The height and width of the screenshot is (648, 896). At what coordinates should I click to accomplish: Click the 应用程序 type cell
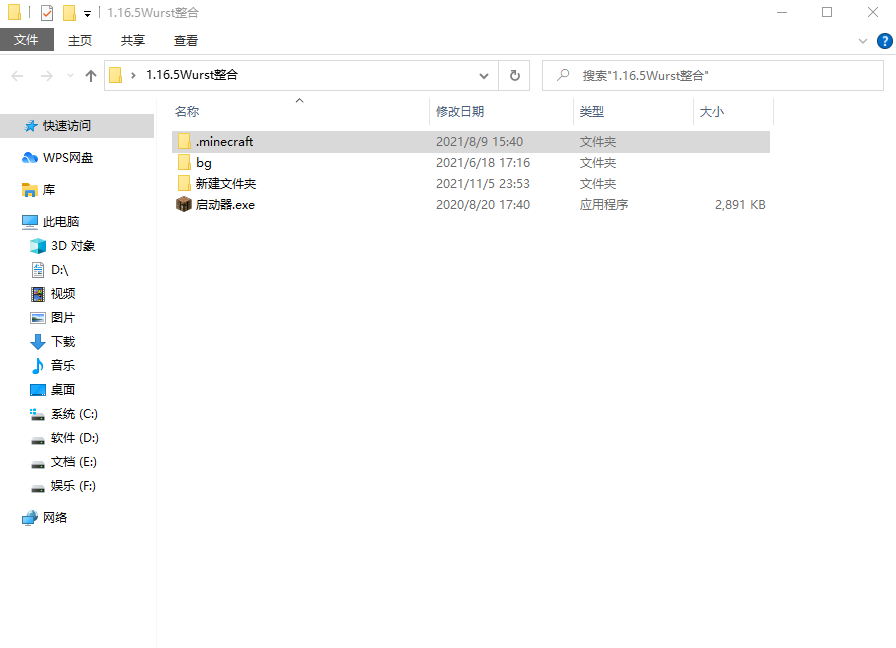[x=603, y=205]
